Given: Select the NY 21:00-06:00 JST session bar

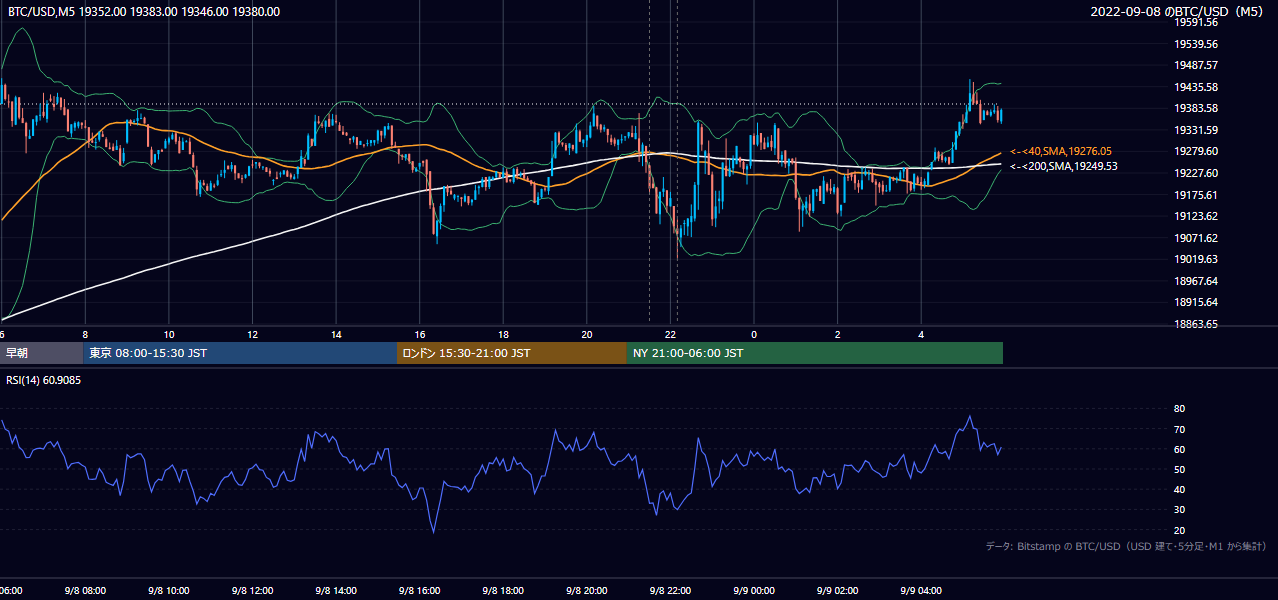Looking at the screenshot, I should (x=815, y=353).
